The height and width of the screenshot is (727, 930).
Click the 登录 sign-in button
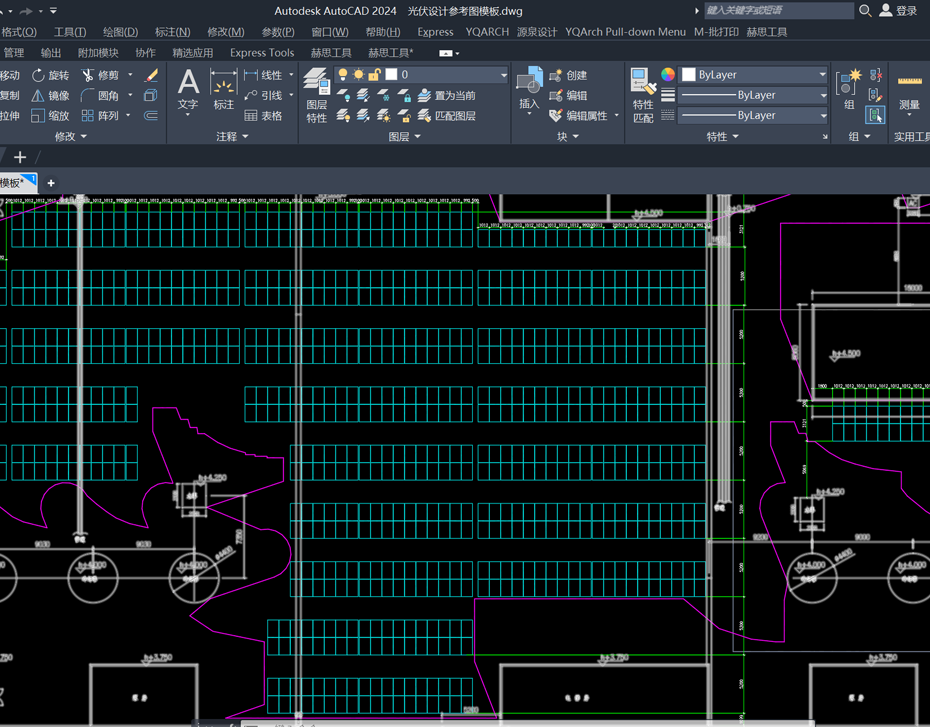(899, 11)
